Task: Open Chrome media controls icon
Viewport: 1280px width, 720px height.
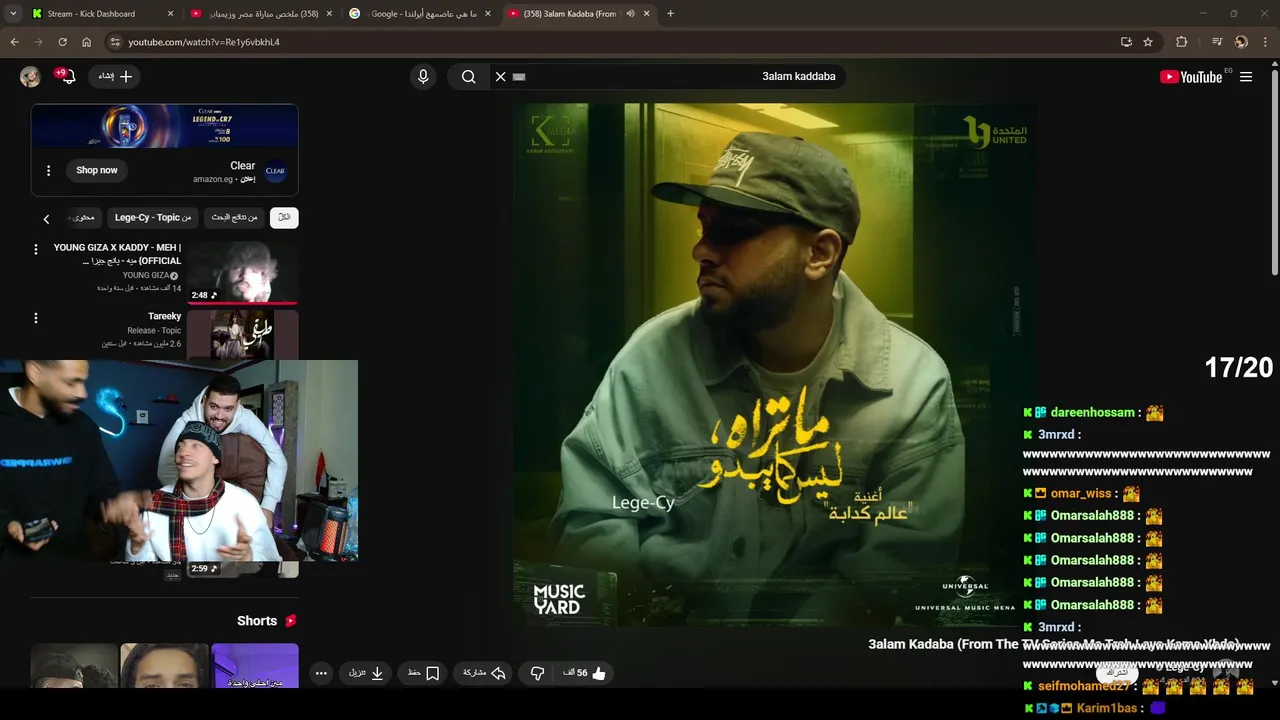Action: pyautogui.click(x=1217, y=42)
